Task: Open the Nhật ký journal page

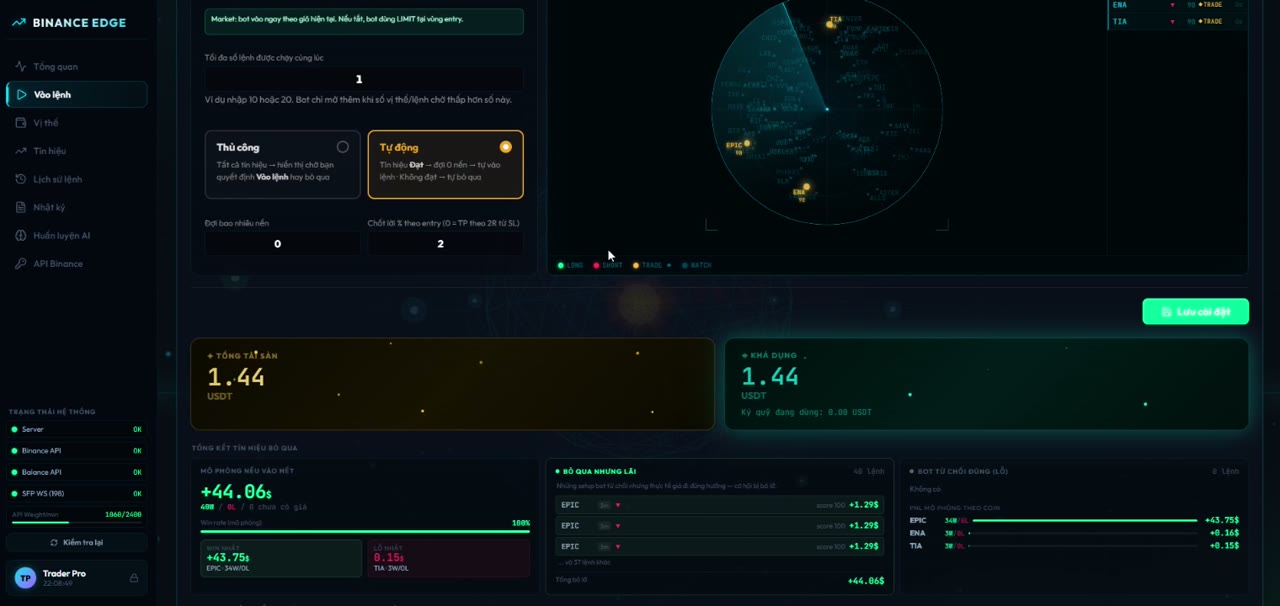Action: pyautogui.click(x=76, y=207)
